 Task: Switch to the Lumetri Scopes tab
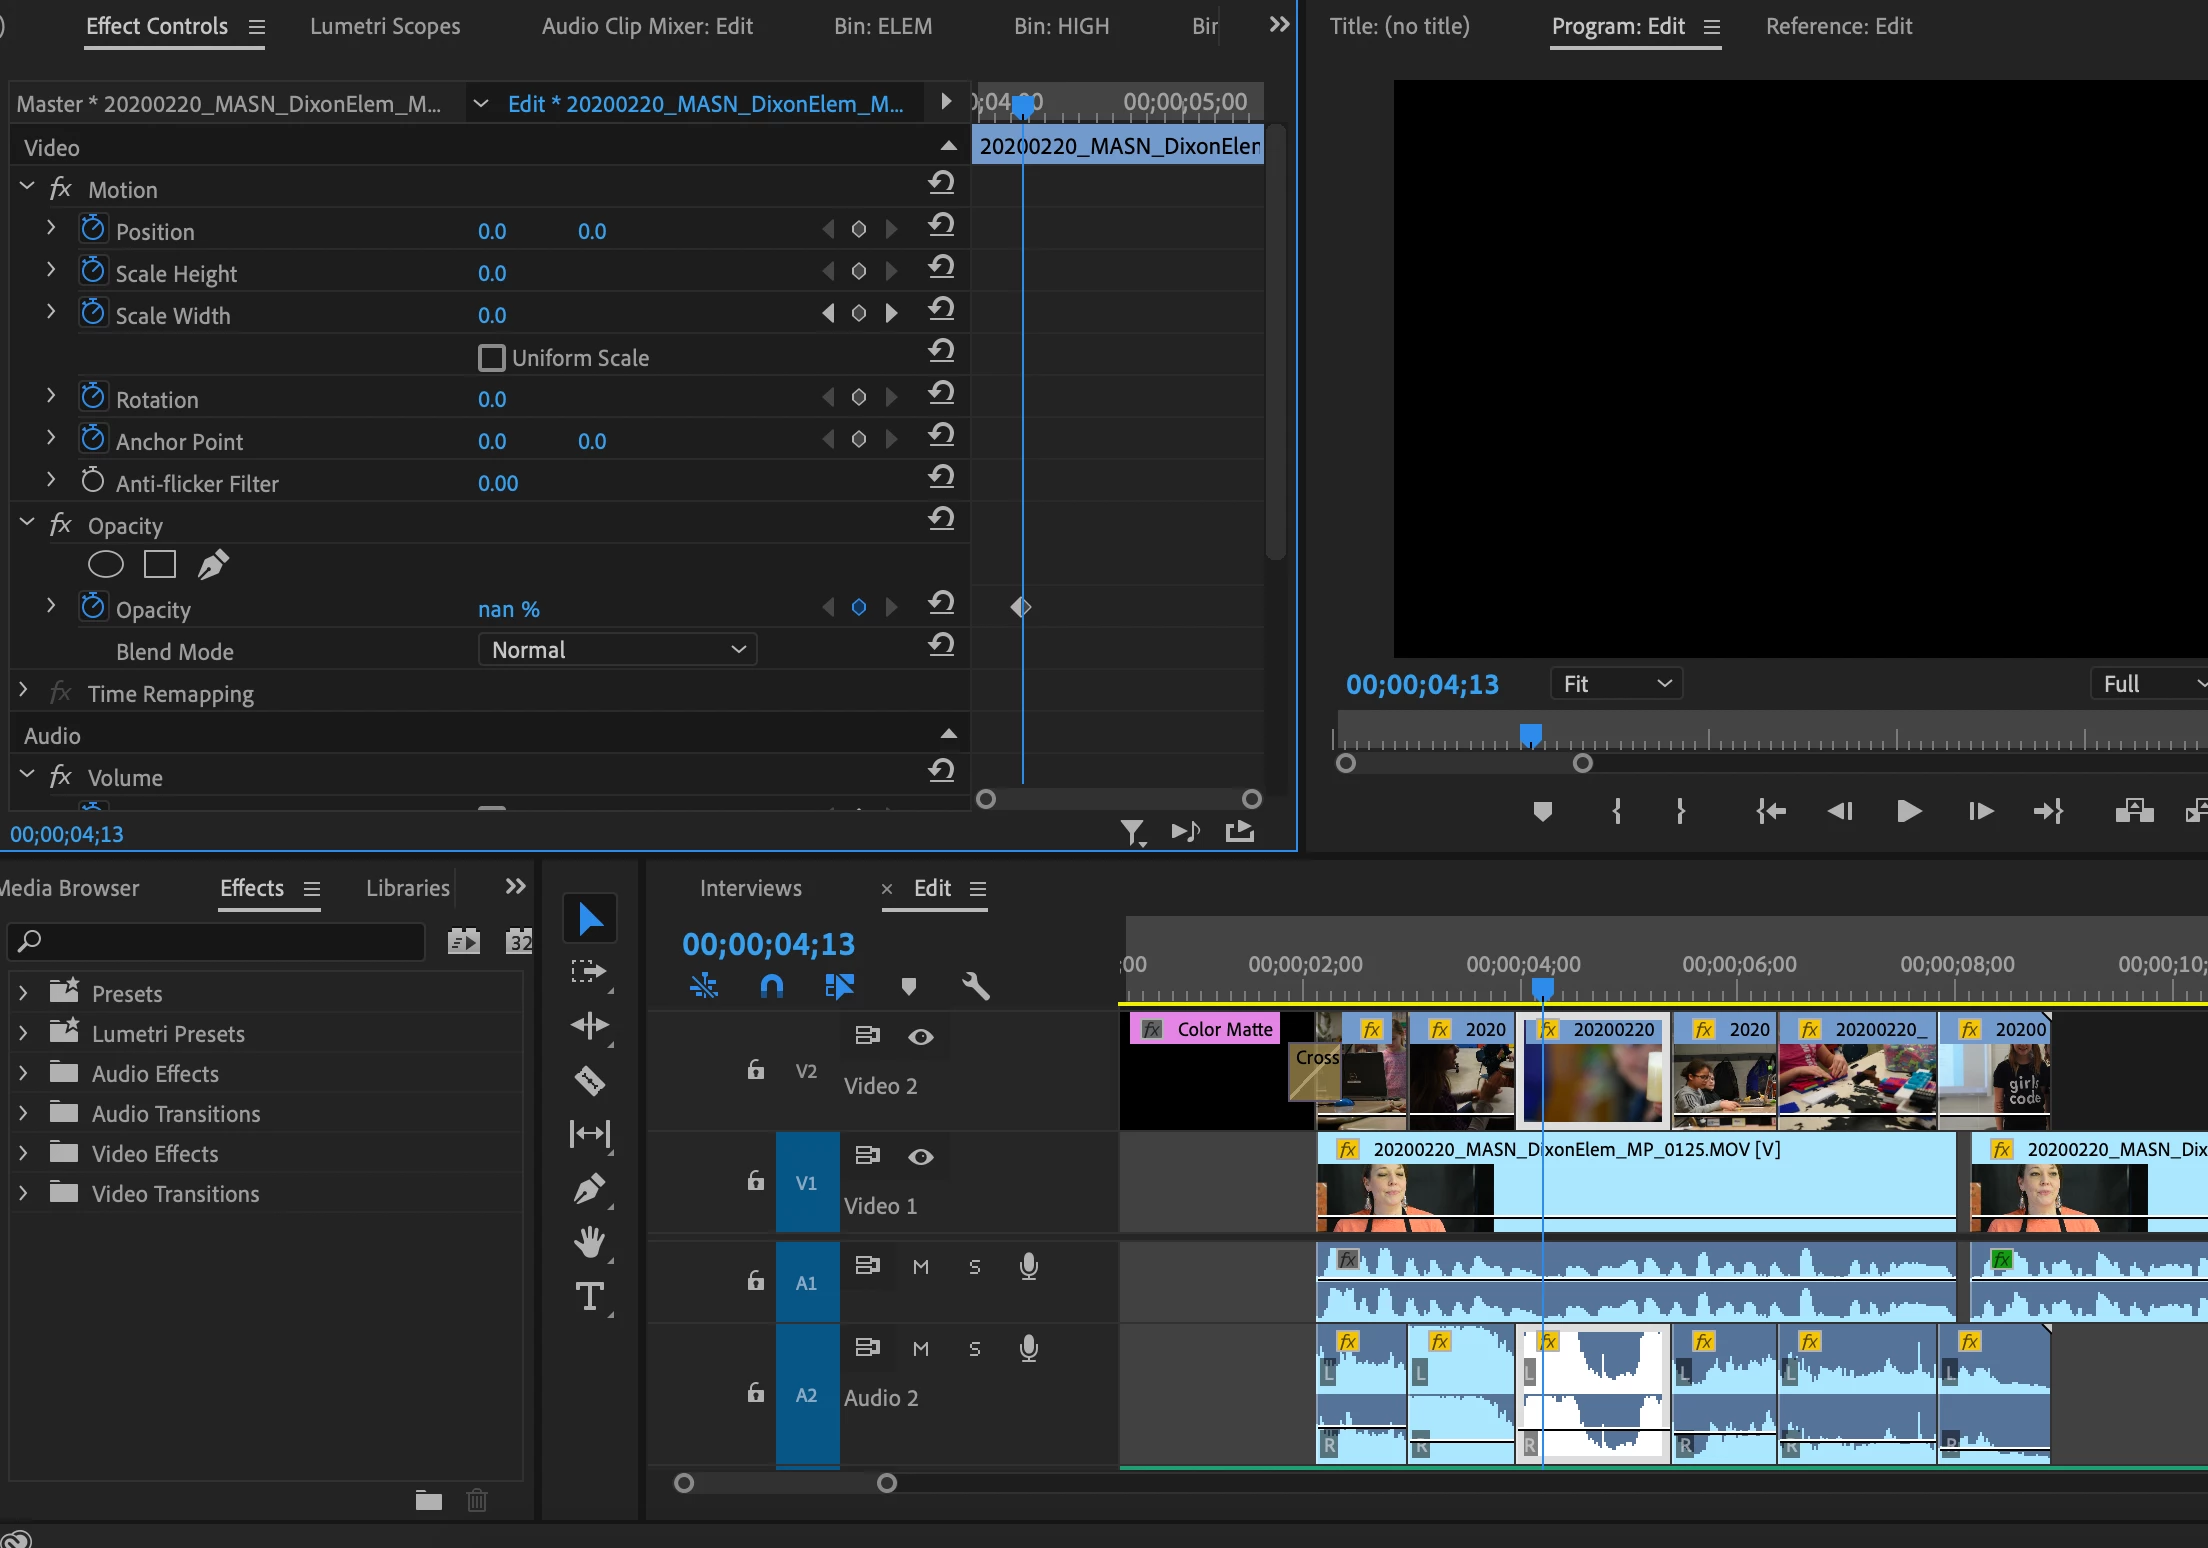point(385,27)
